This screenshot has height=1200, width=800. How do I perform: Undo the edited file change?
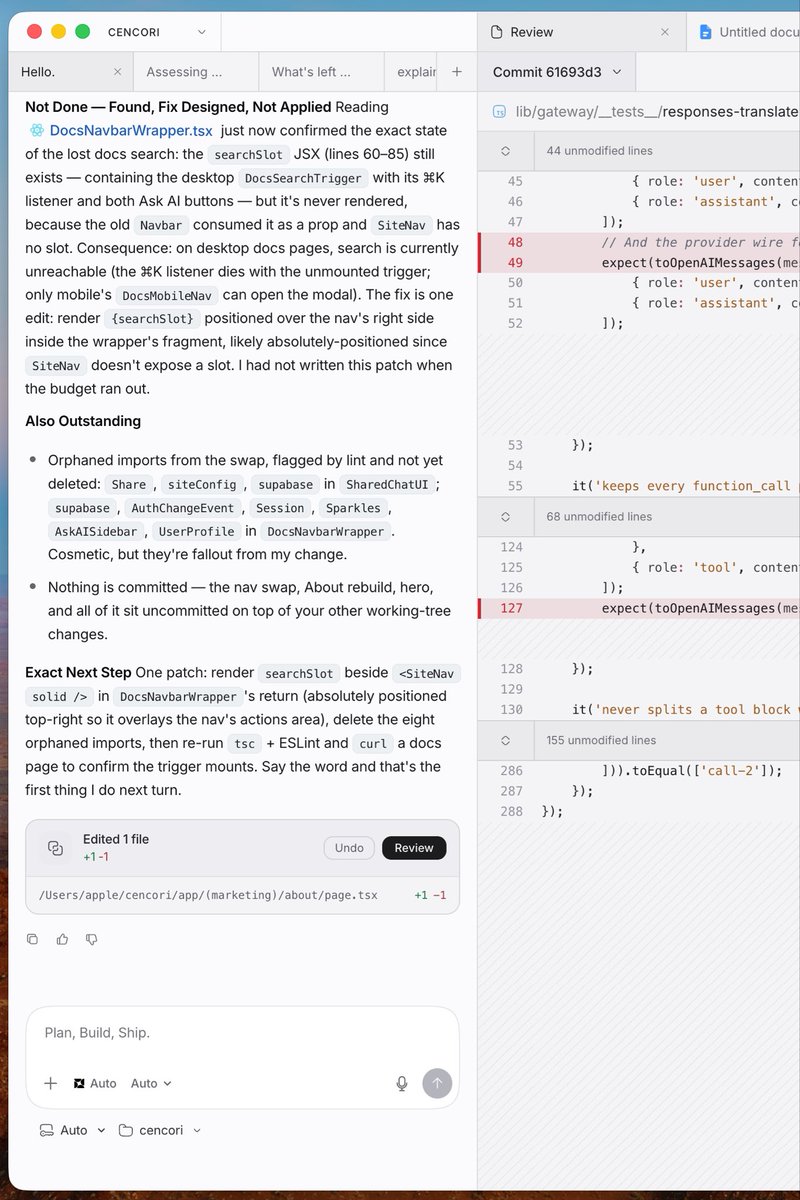[x=349, y=848]
